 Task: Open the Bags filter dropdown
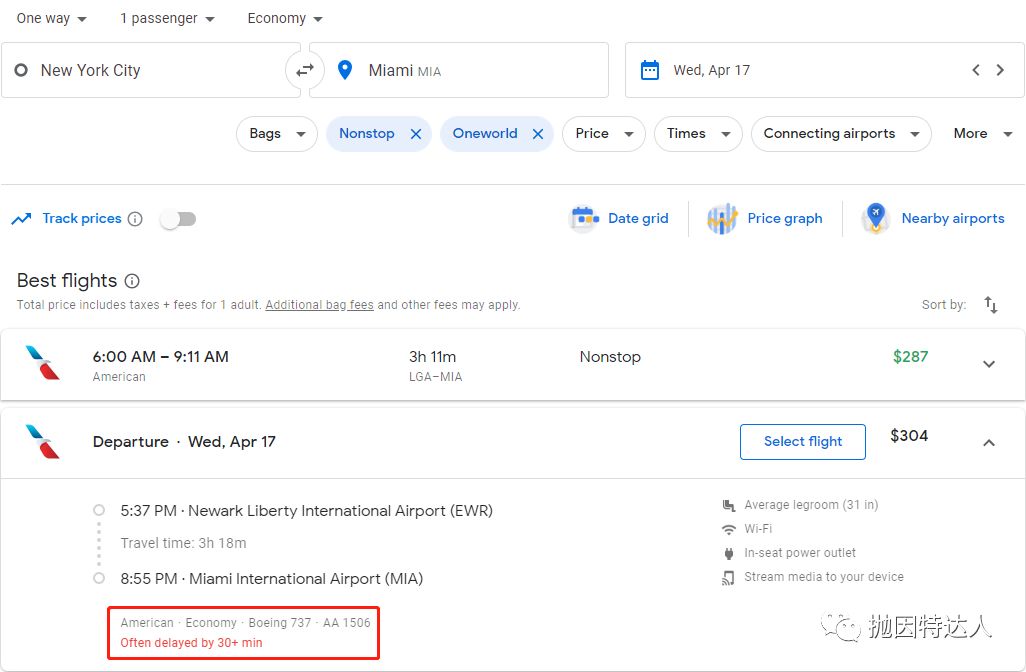click(x=277, y=134)
